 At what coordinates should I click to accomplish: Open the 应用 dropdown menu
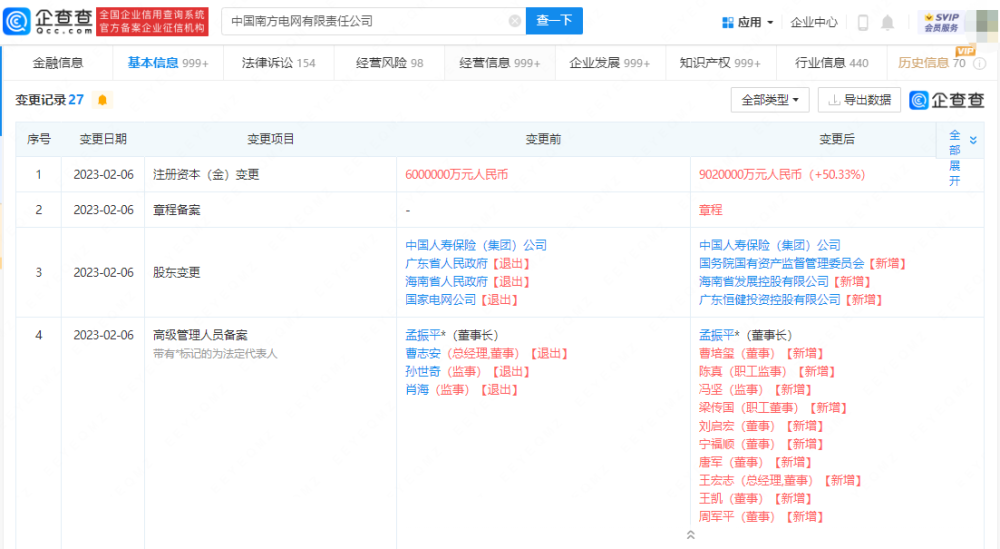coord(747,22)
